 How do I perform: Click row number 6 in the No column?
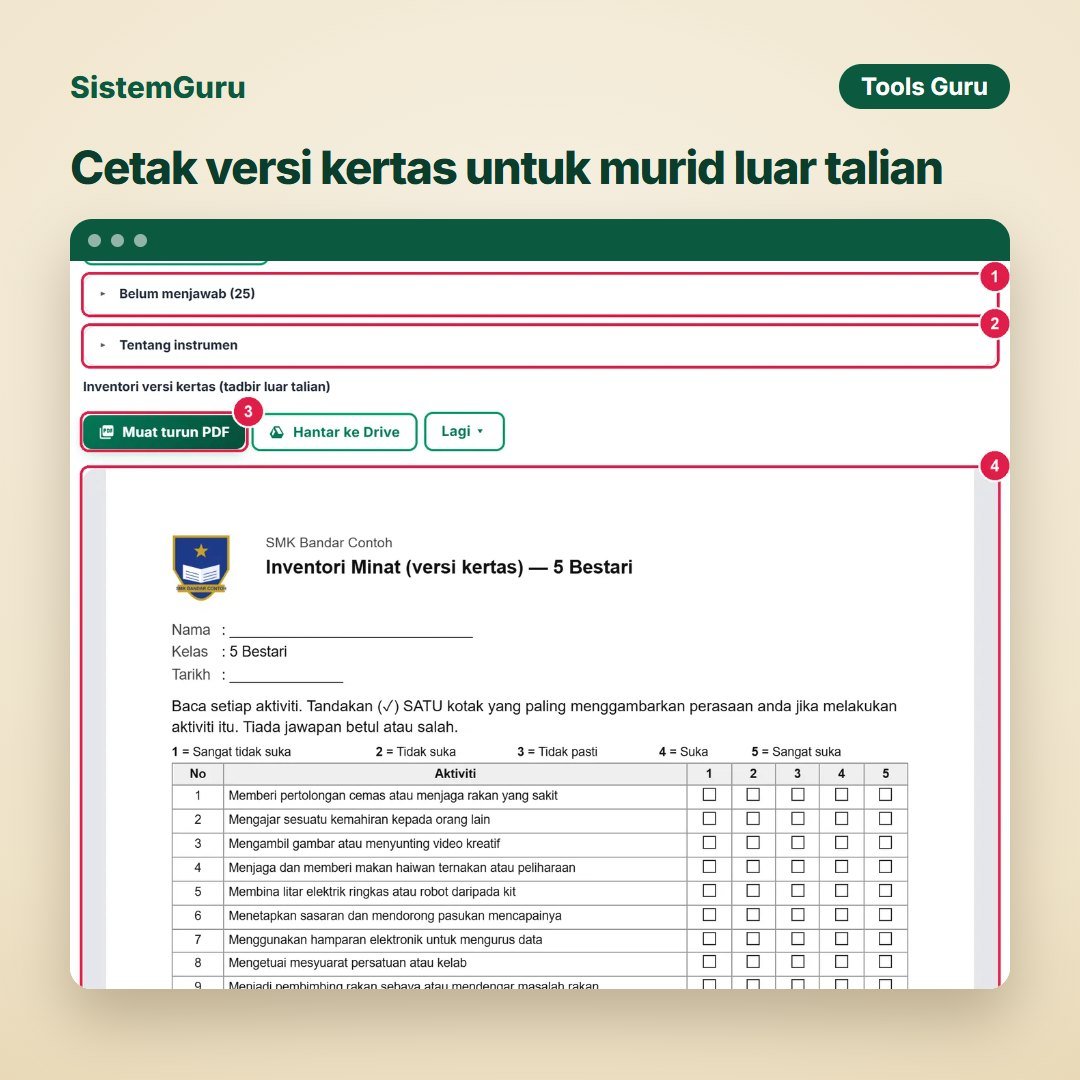(x=198, y=915)
